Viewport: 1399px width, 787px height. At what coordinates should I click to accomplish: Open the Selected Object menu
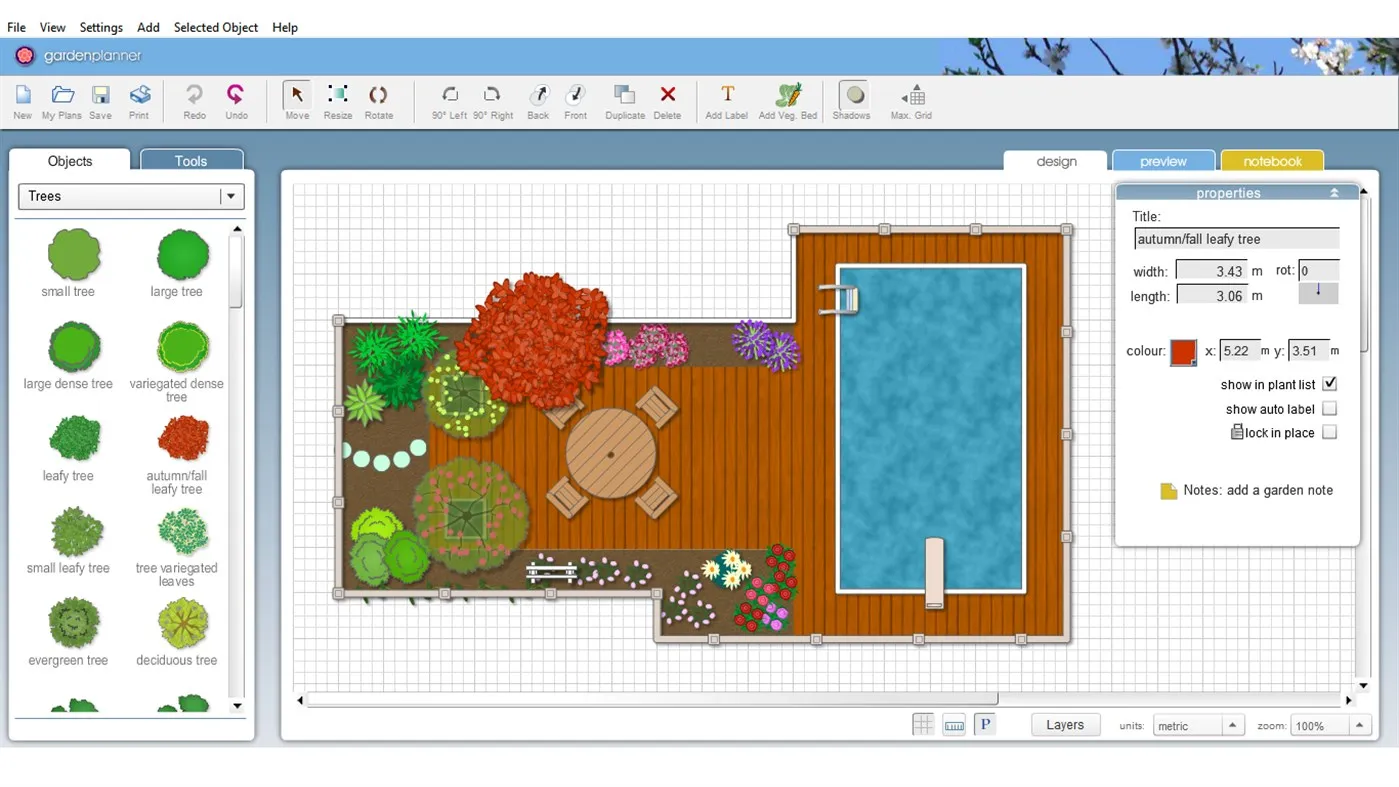[215, 27]
